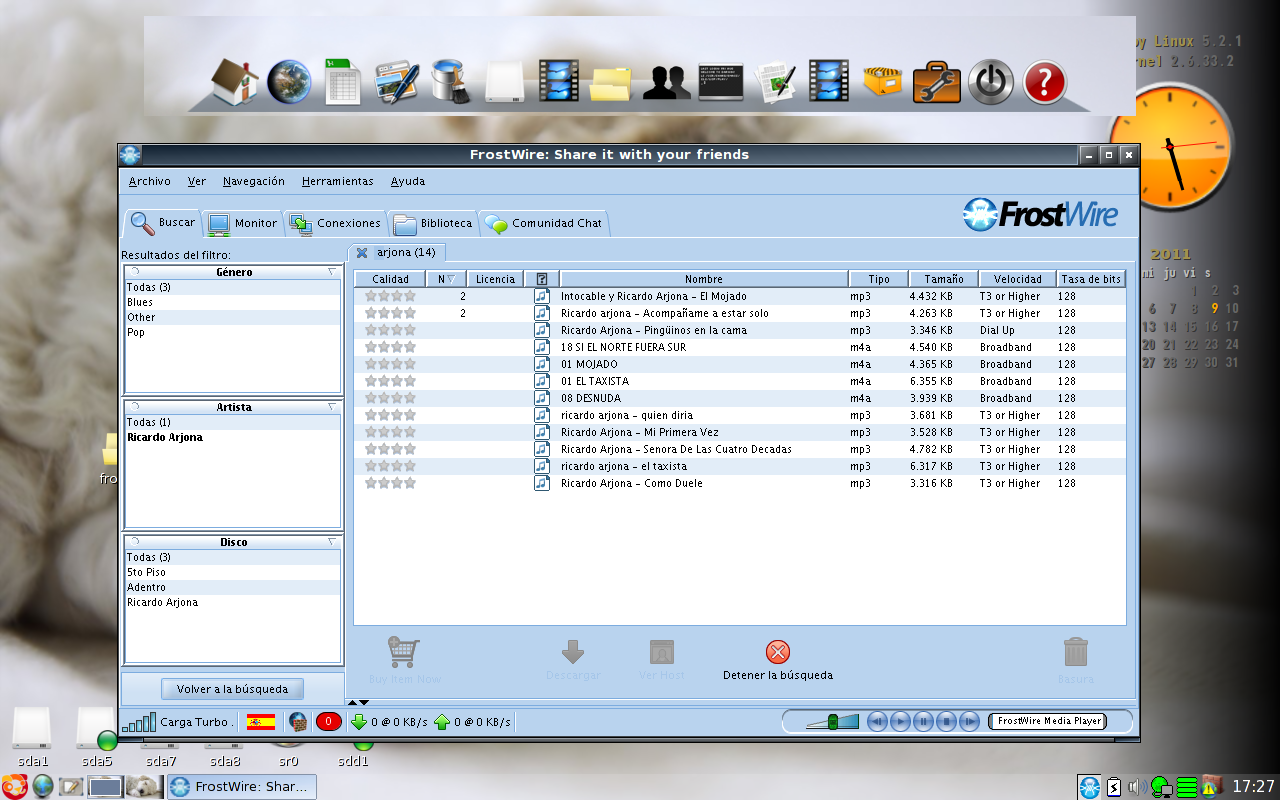Click the Buy Item Now shopping cart
Viewport: 1280px width, 800px height.
(x=404, y=660)
